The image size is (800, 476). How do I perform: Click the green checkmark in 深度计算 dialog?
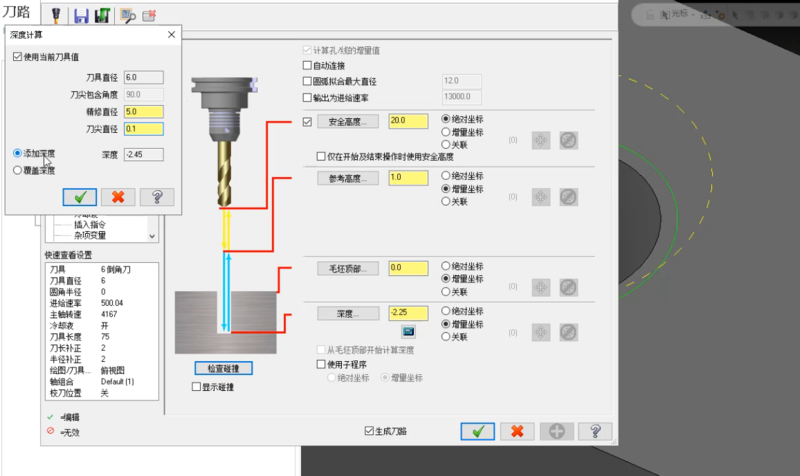[x=79, y=197]
